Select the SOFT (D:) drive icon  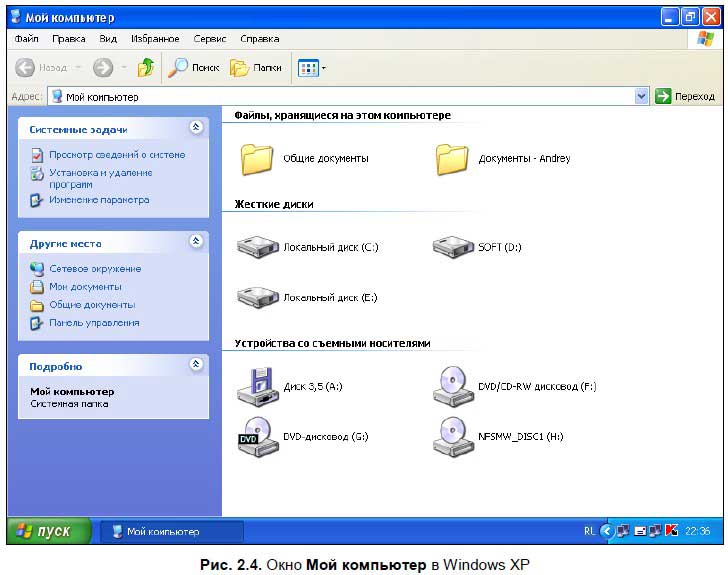(452, 247)
